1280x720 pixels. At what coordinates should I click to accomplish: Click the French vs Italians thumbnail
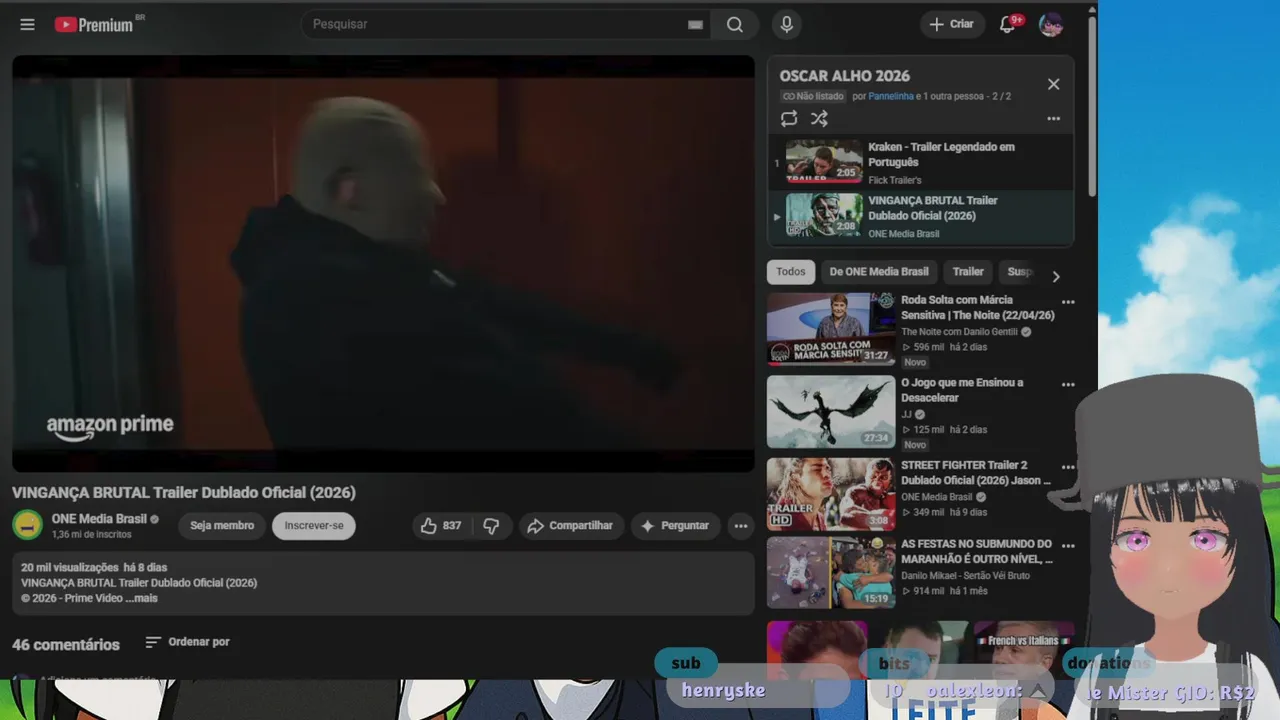[x=1025, y=648]
